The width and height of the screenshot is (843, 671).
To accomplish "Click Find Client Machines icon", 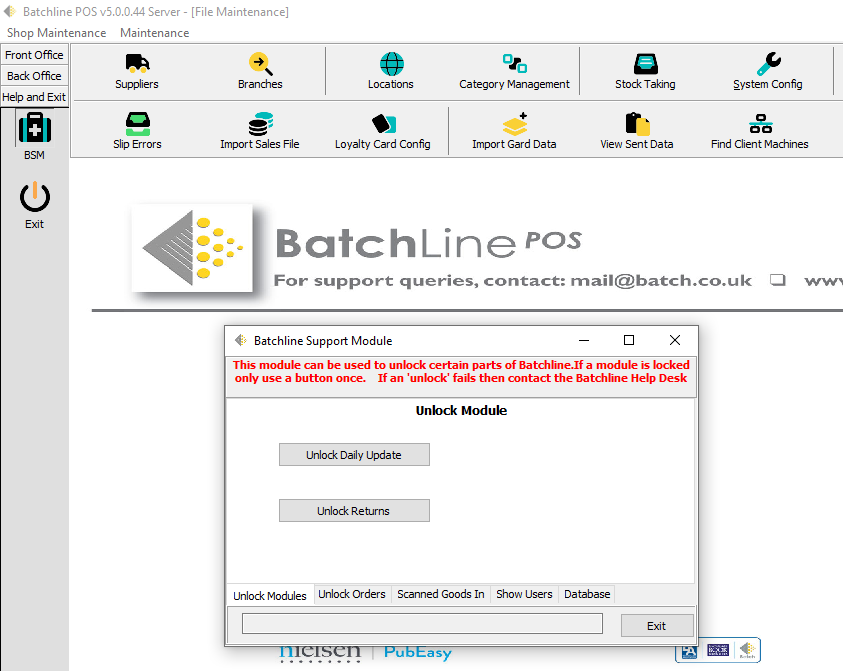I will [x=760, y=131].
